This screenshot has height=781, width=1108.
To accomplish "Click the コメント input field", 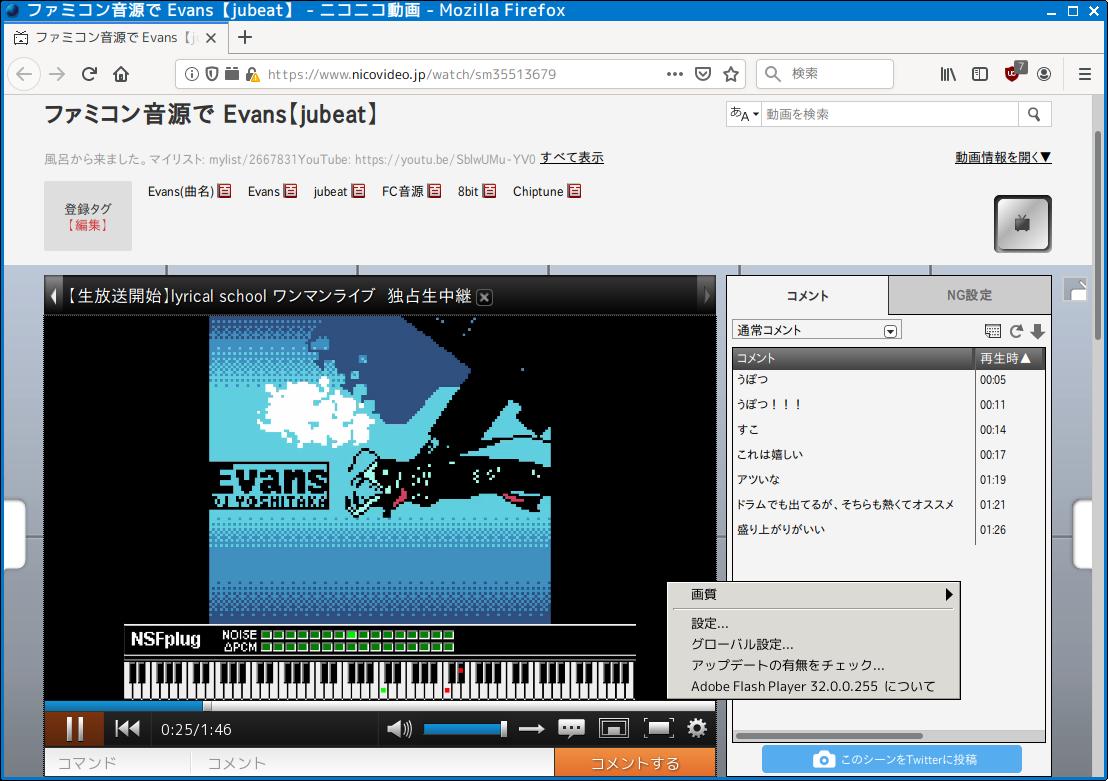I will pos(372,763).
